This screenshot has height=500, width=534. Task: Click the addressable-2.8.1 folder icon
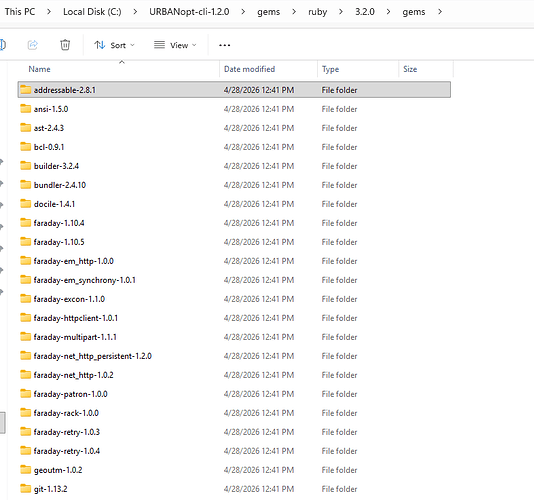[x=26, y=90]
